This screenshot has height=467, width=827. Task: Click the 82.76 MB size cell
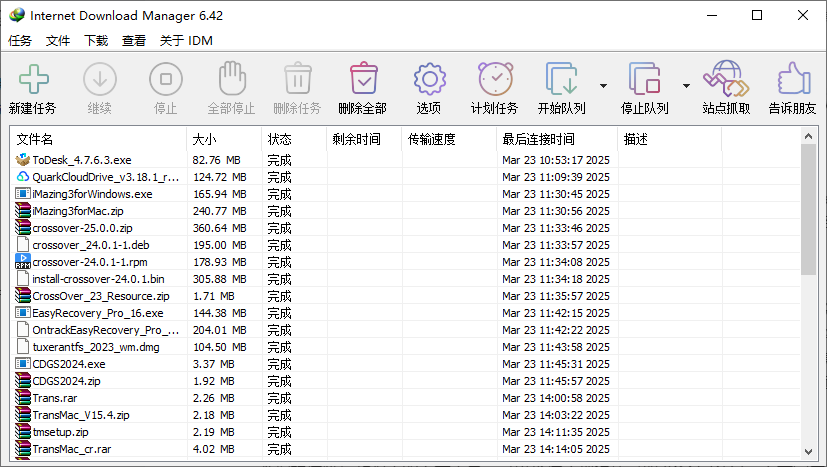click(217, 160)
